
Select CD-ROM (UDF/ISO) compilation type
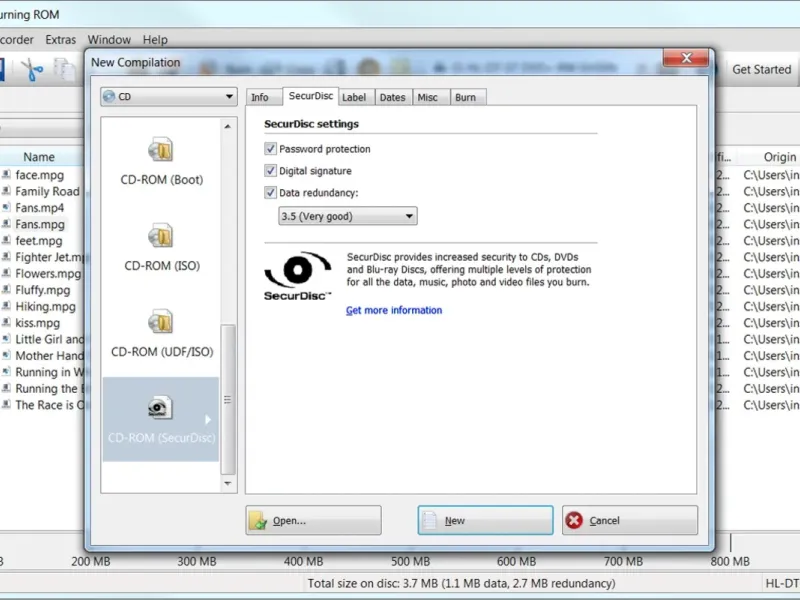(x=161, y=334)
